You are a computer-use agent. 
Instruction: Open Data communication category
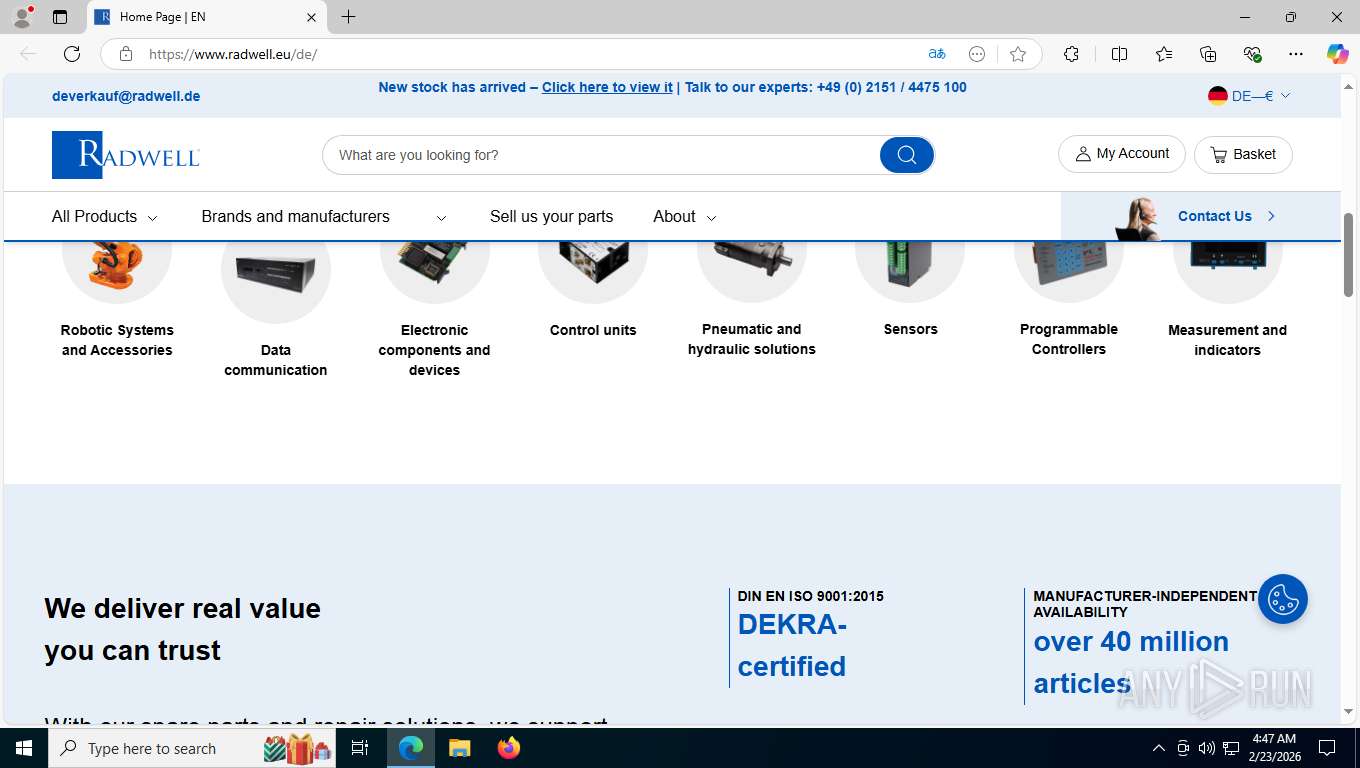point(276,360)
